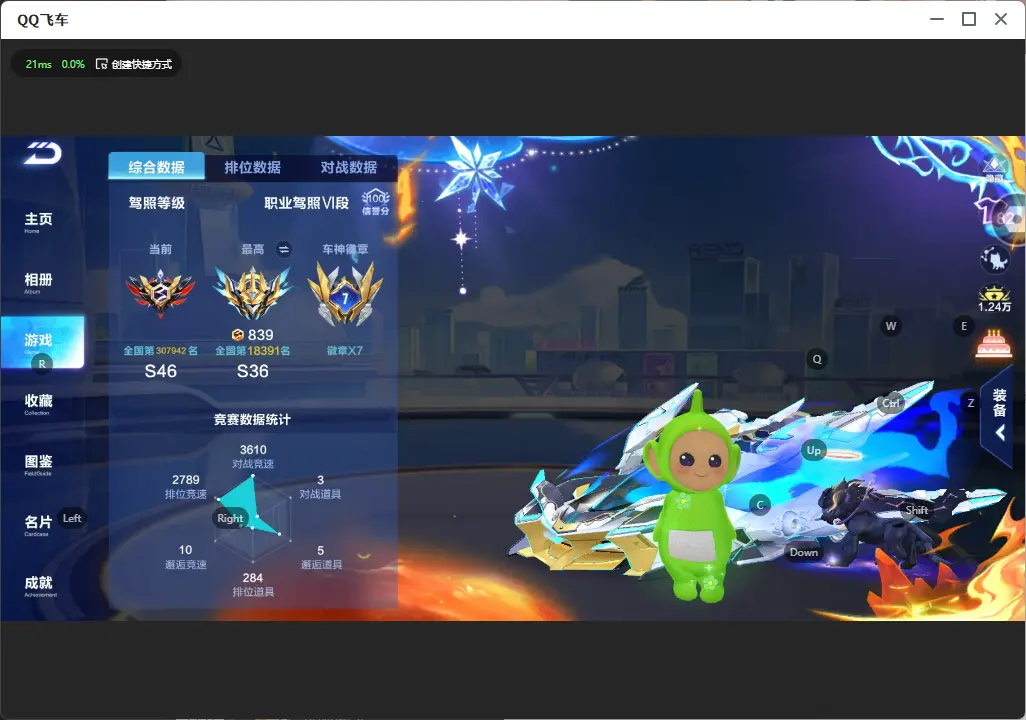Click the 职业驾照VI段 license level text
1026x720 pixels.
pos(306,203)
